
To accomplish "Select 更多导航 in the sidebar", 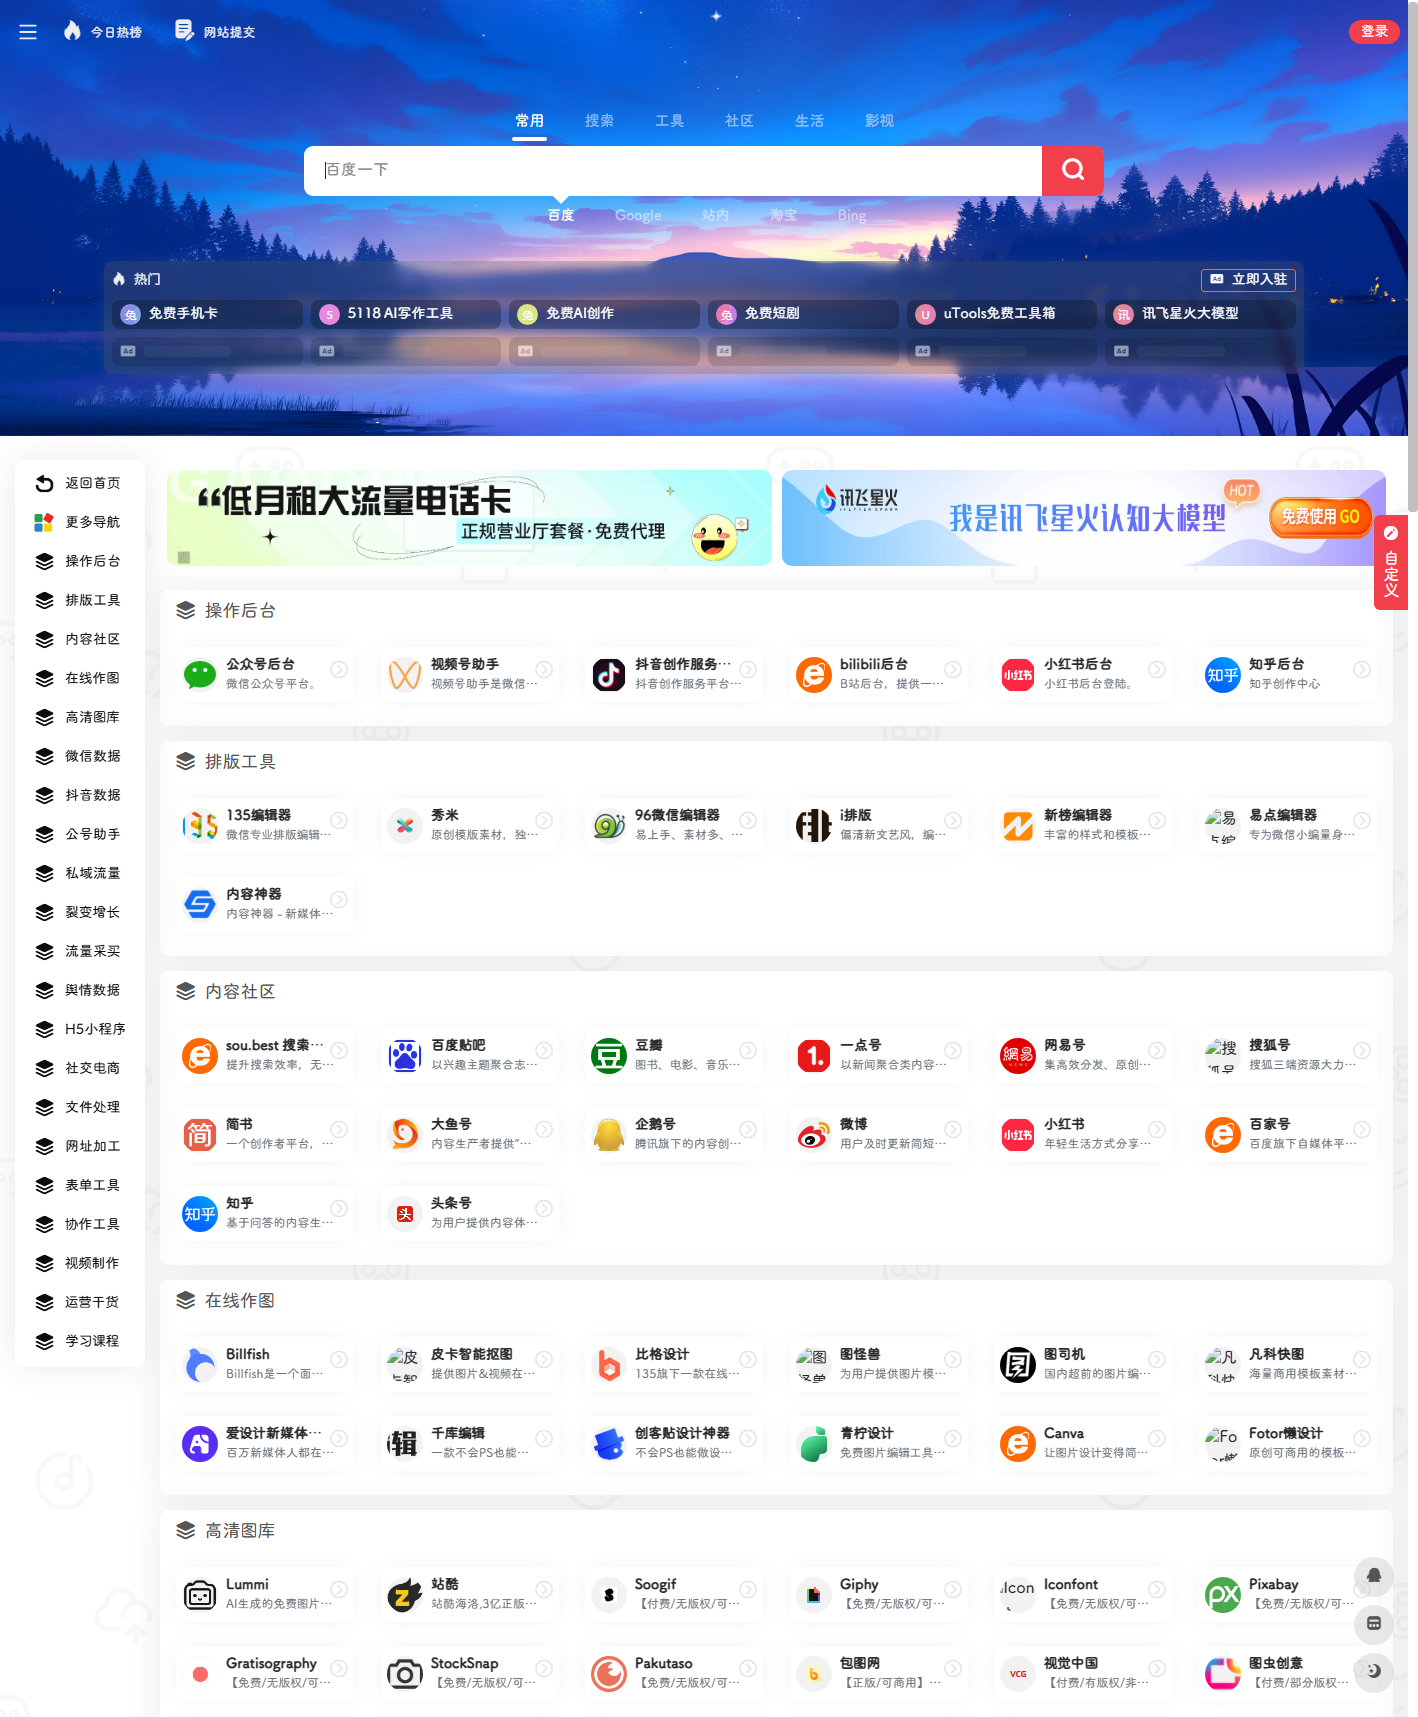I will (80, 522).
